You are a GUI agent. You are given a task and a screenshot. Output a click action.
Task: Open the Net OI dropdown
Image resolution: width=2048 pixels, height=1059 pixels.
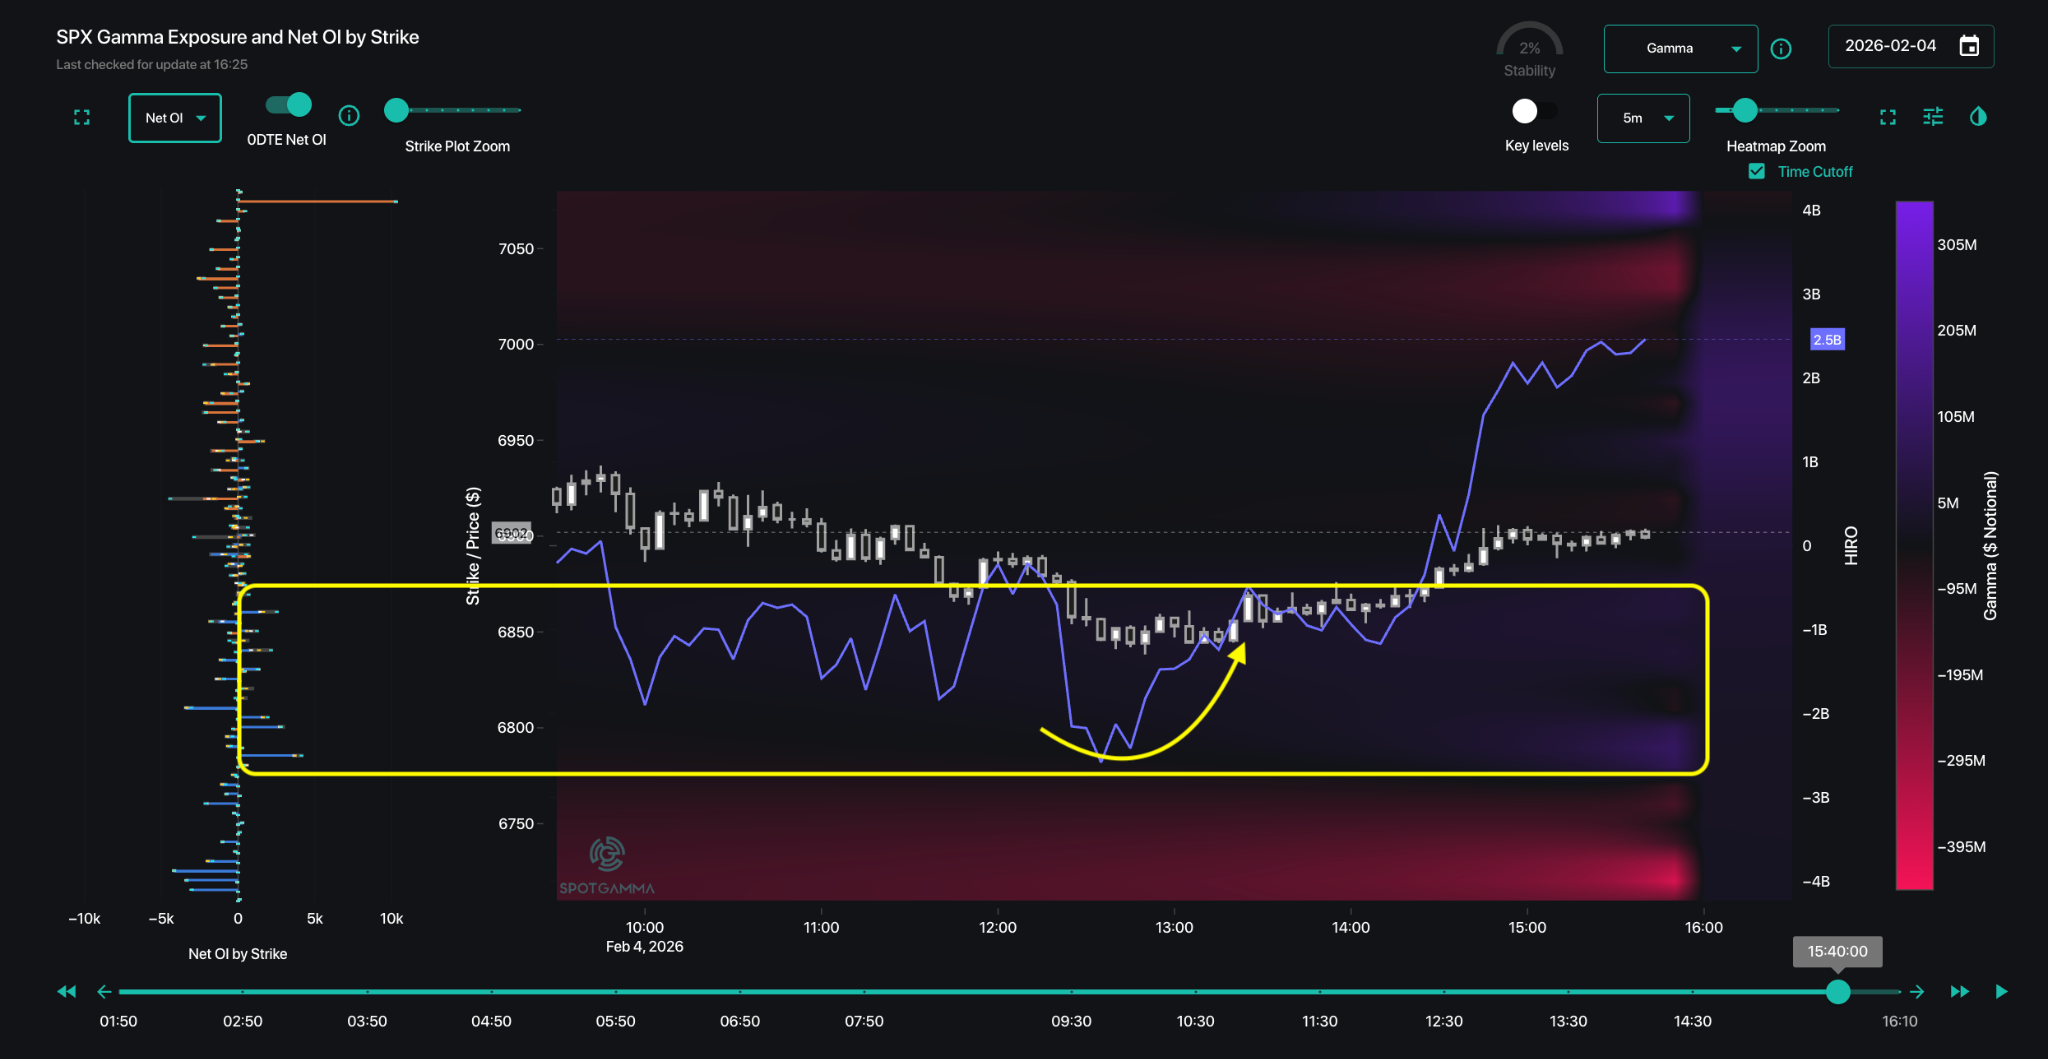click(x=174, y=117)
